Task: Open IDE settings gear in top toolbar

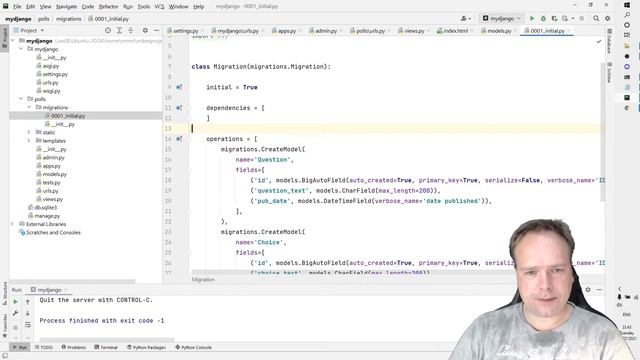Action: 607,18
